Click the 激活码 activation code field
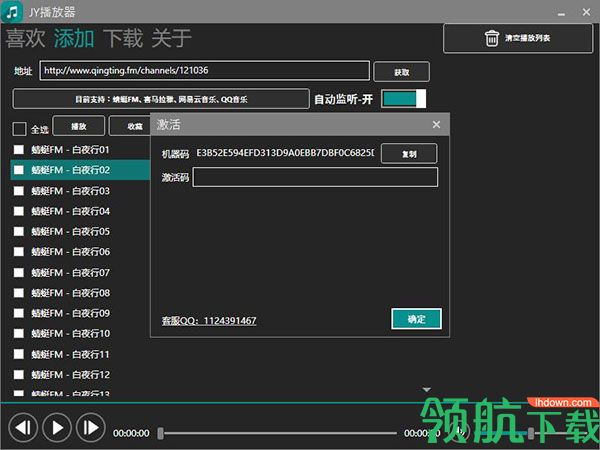The width and height of the screenshot is (600, 450). 315,177
